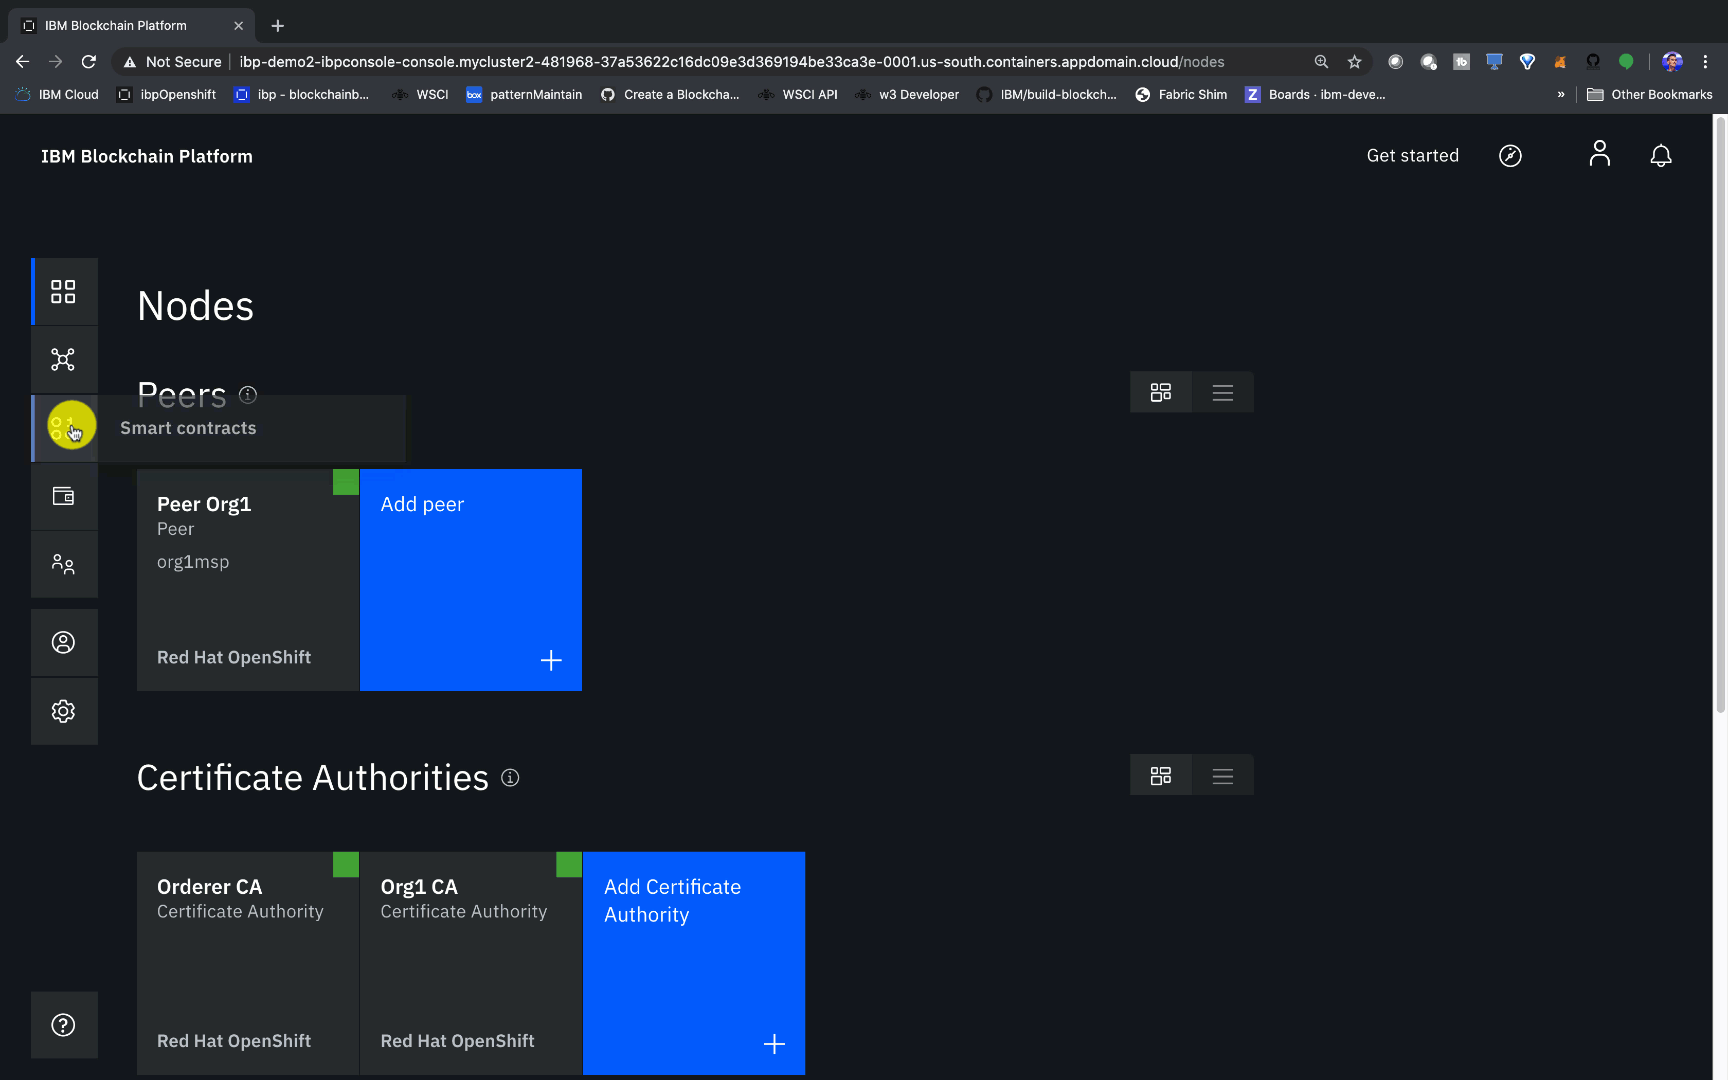
Task: Switch Peers section to list view
Action: tap(1223, 392)
